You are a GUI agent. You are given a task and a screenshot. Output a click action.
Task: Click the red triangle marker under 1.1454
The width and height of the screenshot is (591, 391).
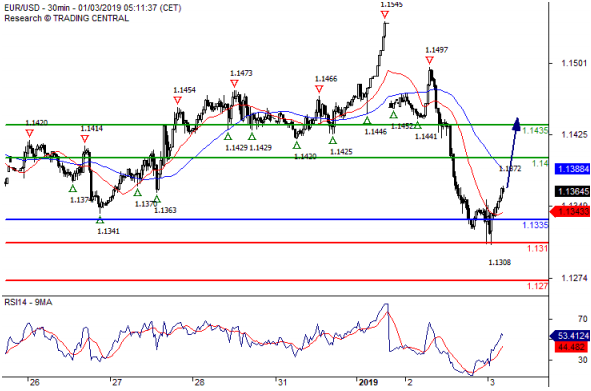(x=178, y=100)
